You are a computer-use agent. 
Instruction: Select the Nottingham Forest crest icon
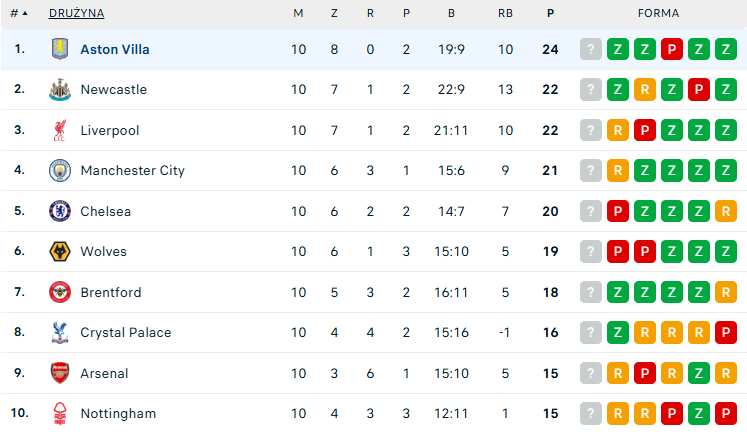(60, 413)
